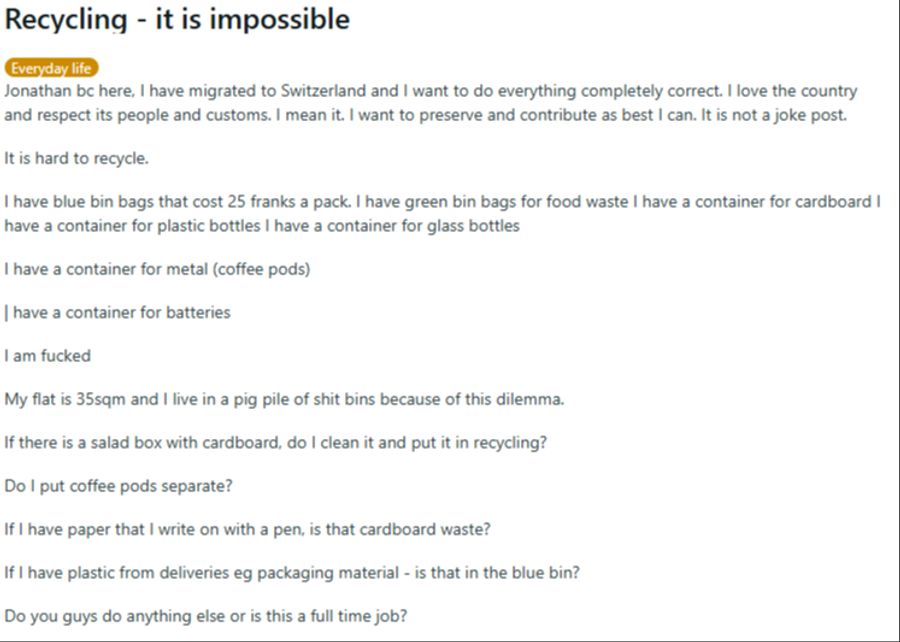Click the line I have a container for batteries
900x642 pixels.
pyautogui.click(x=118, y=313)
